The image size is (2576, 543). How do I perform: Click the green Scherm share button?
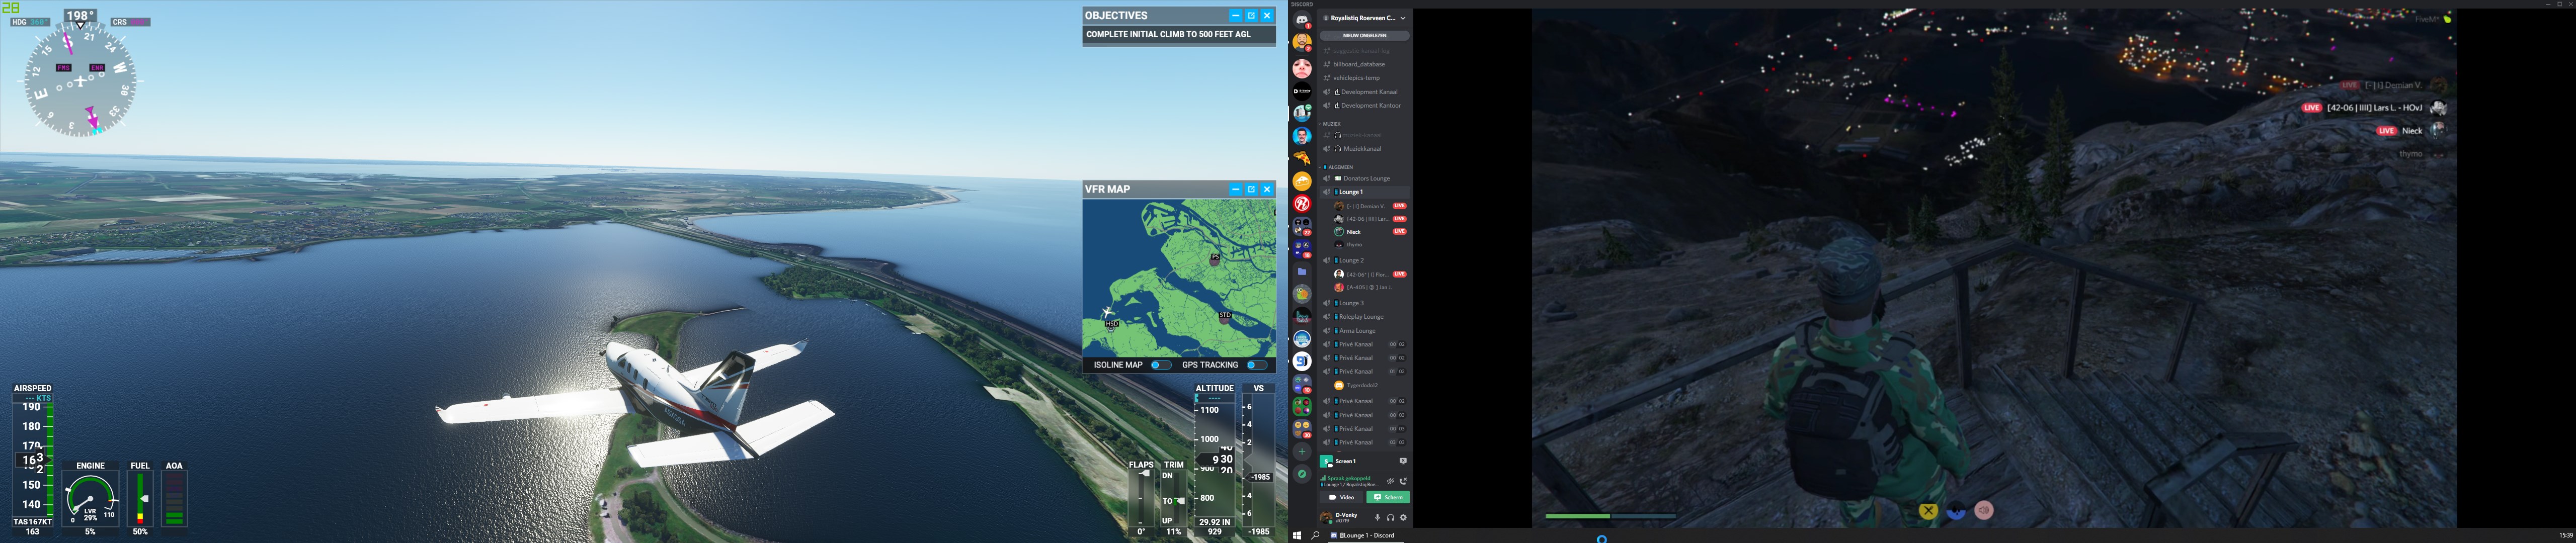[x=1387, y=497]
